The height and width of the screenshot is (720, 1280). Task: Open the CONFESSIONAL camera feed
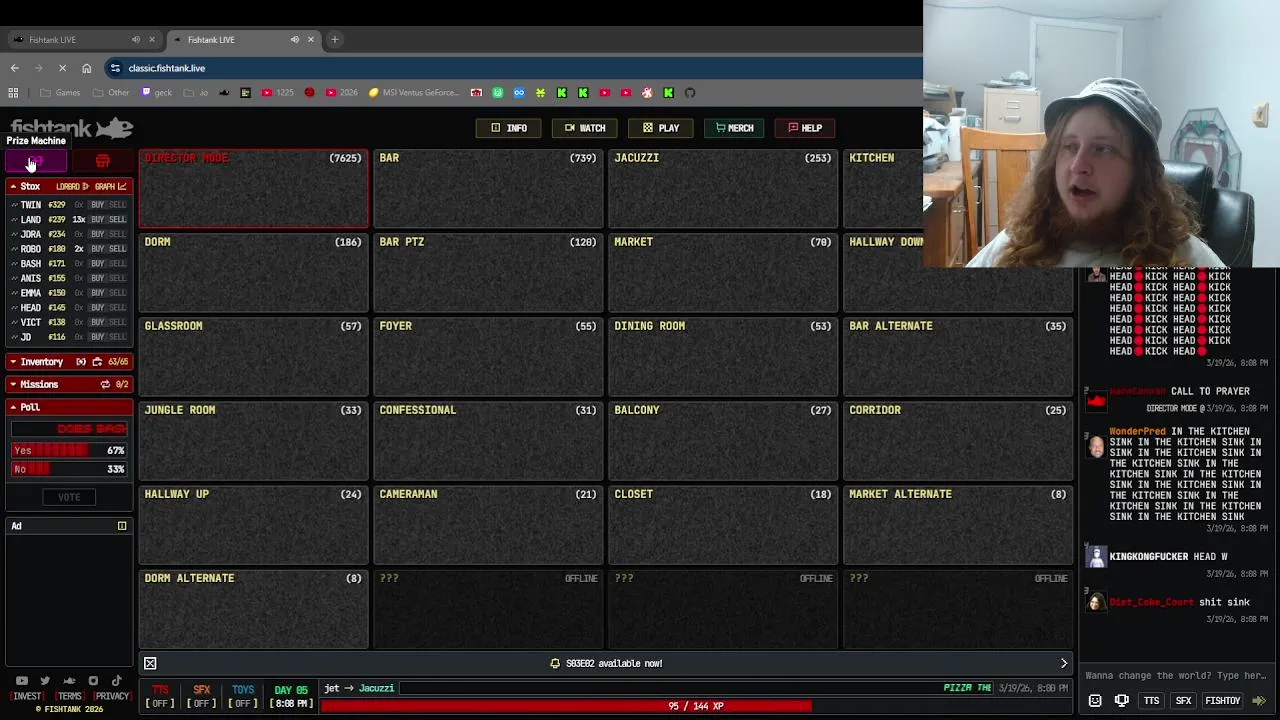coord(488,441)
